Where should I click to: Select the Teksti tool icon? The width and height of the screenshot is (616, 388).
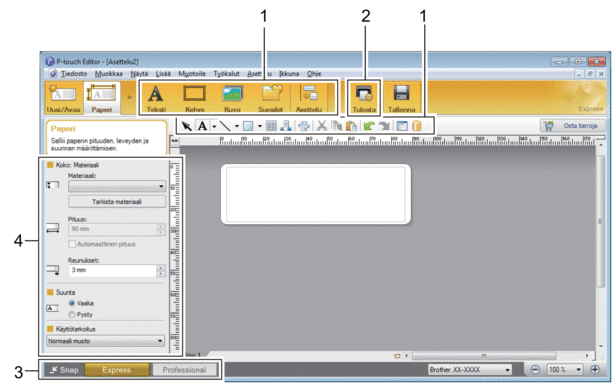(x=156, y=94)
